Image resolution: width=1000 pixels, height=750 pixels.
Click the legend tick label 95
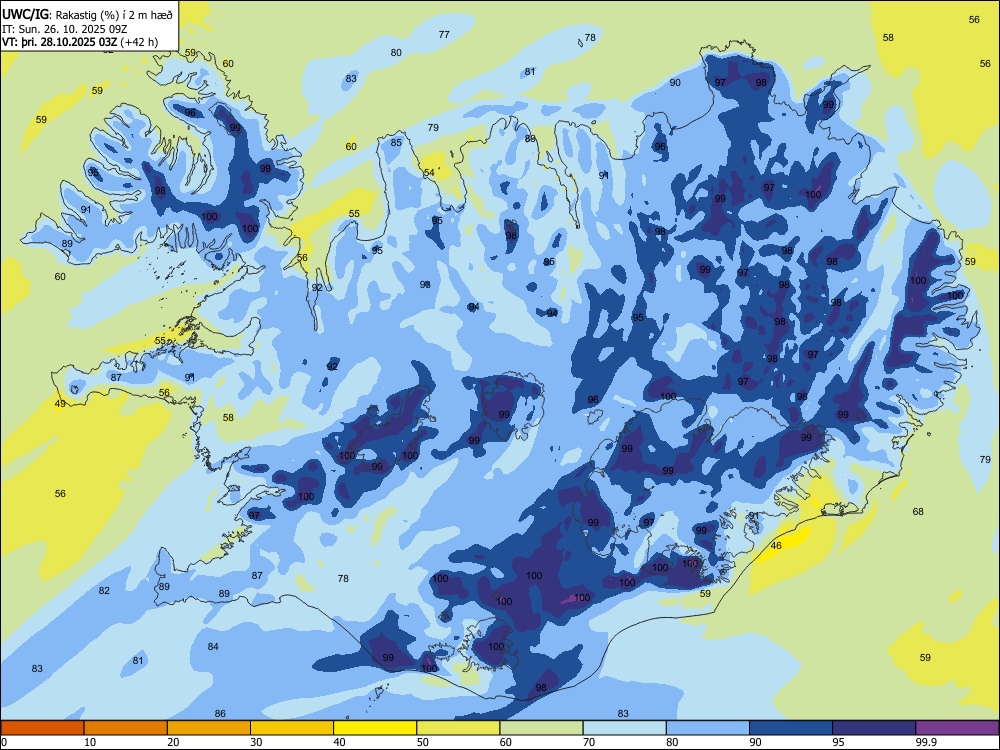tap(838, 742)
